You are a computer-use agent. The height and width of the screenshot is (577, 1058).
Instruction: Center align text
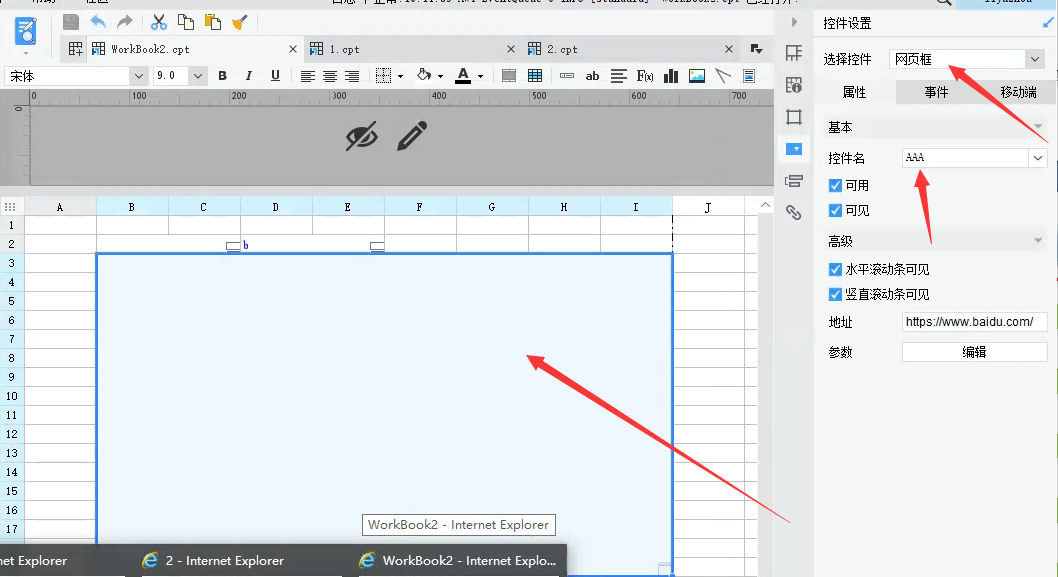pos(330,76)
